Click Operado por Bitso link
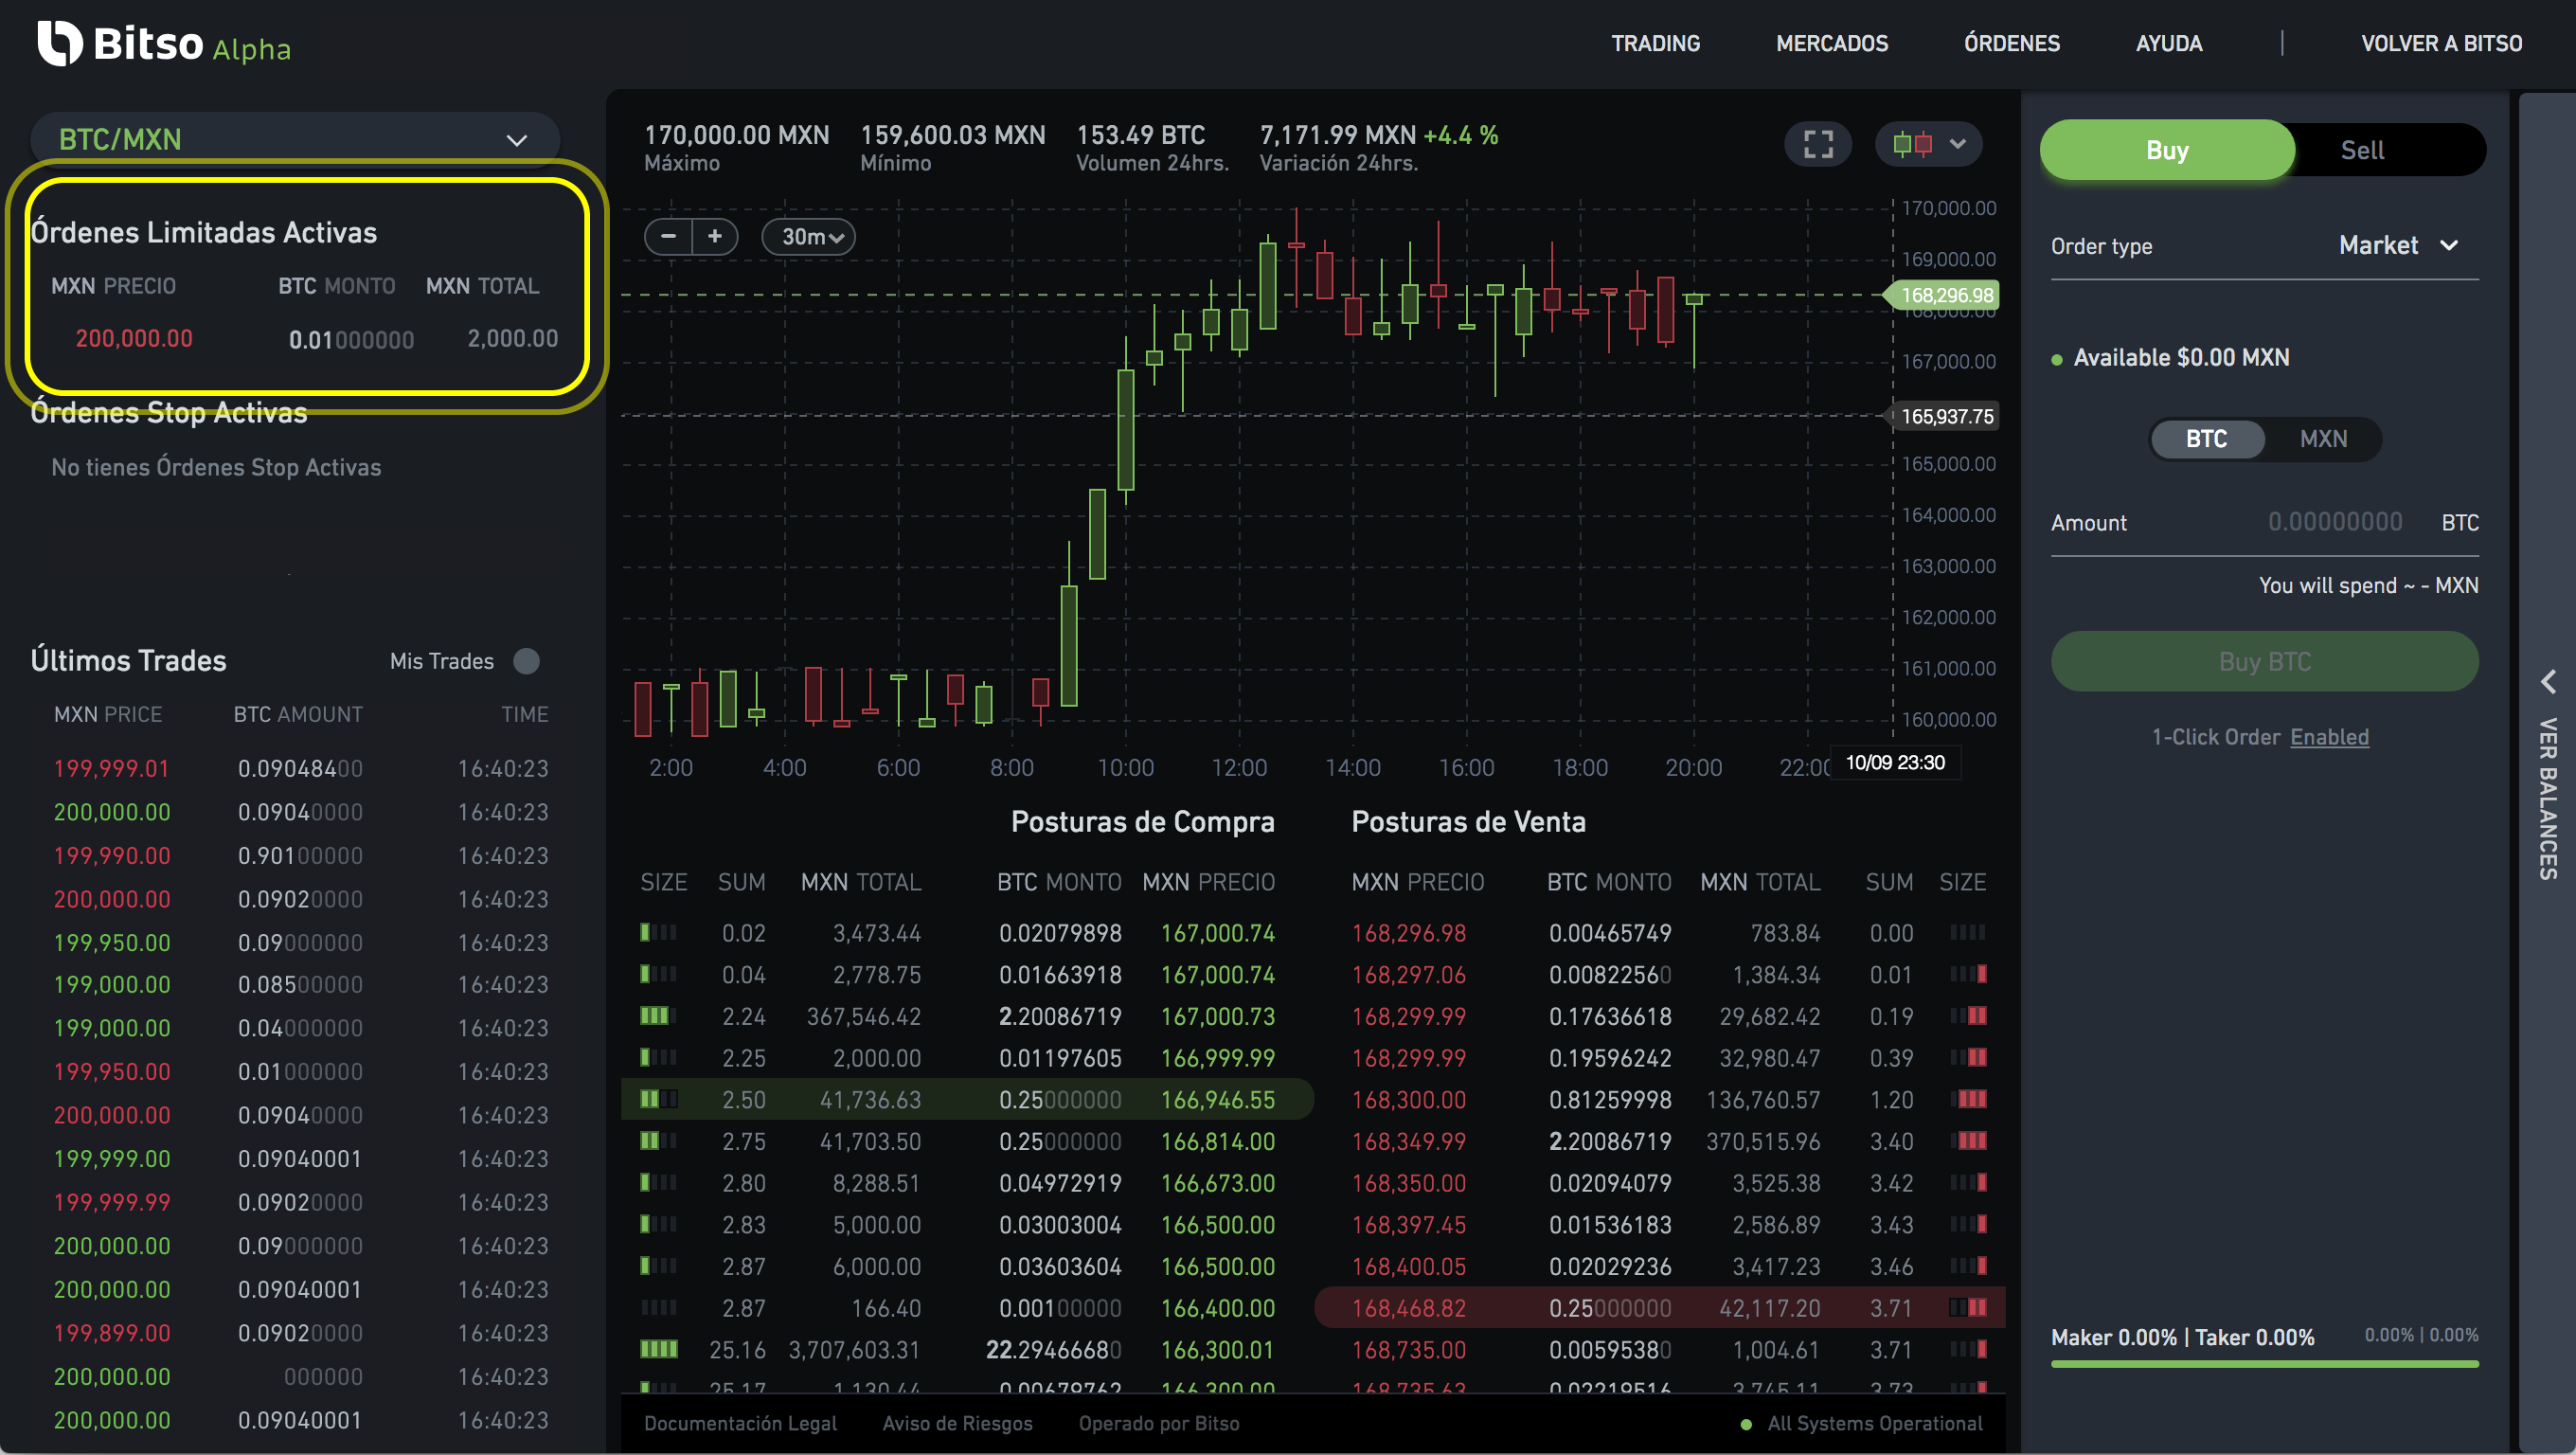2576x1455 pixels. pos(1159,1423)
